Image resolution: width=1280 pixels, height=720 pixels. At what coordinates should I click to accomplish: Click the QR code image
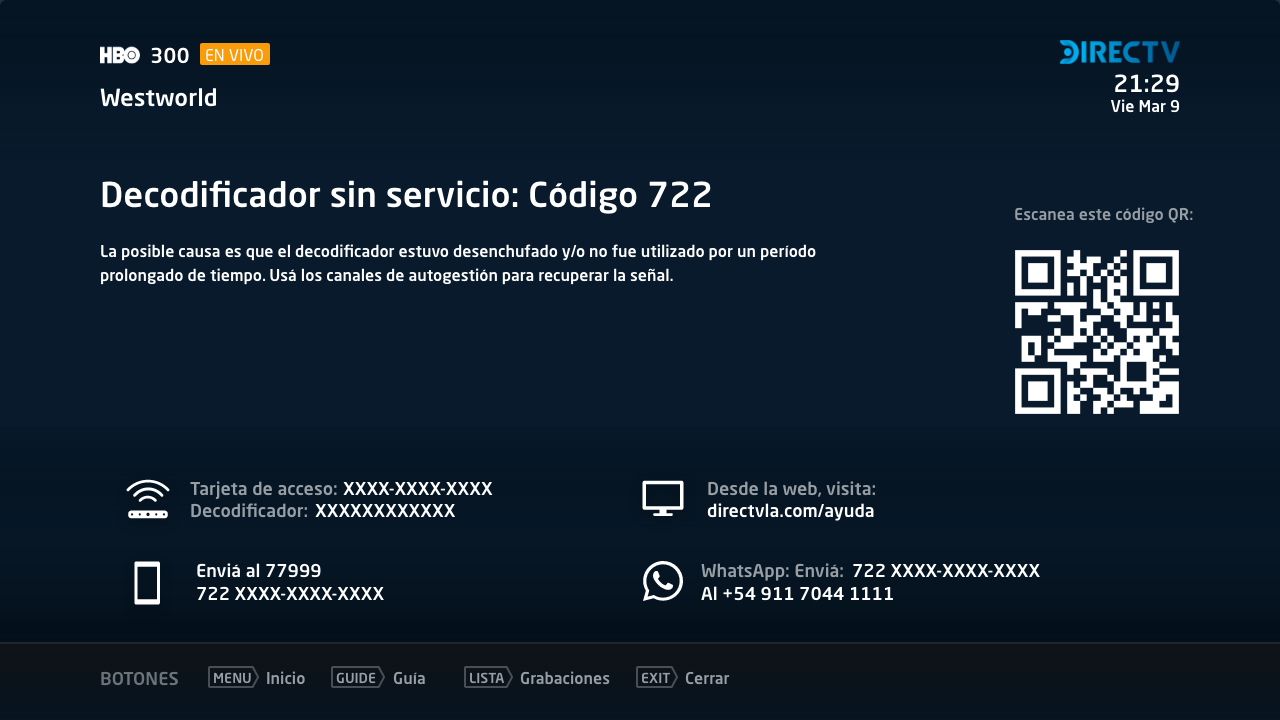pyautogui.click(x=1097, y=332)
